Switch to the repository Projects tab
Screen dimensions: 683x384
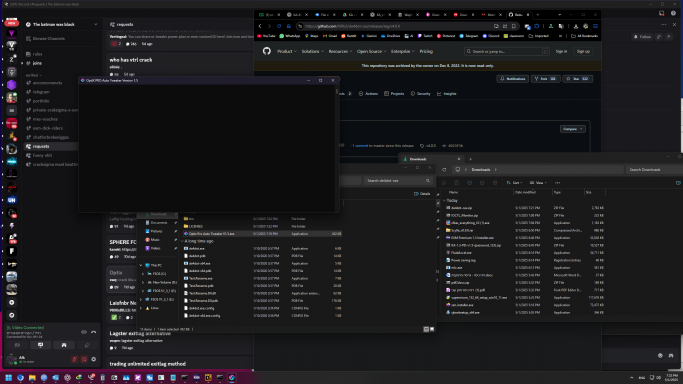pyautogui.click(x=394, y=94)
